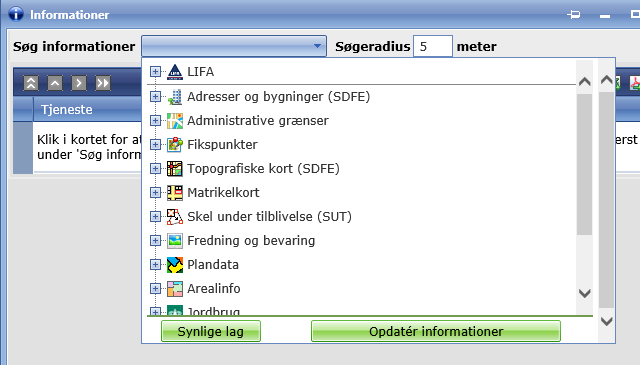This screenshot has height=365, width=640.
Task: Open the Søg informationer dropdown
Action: 234,46
